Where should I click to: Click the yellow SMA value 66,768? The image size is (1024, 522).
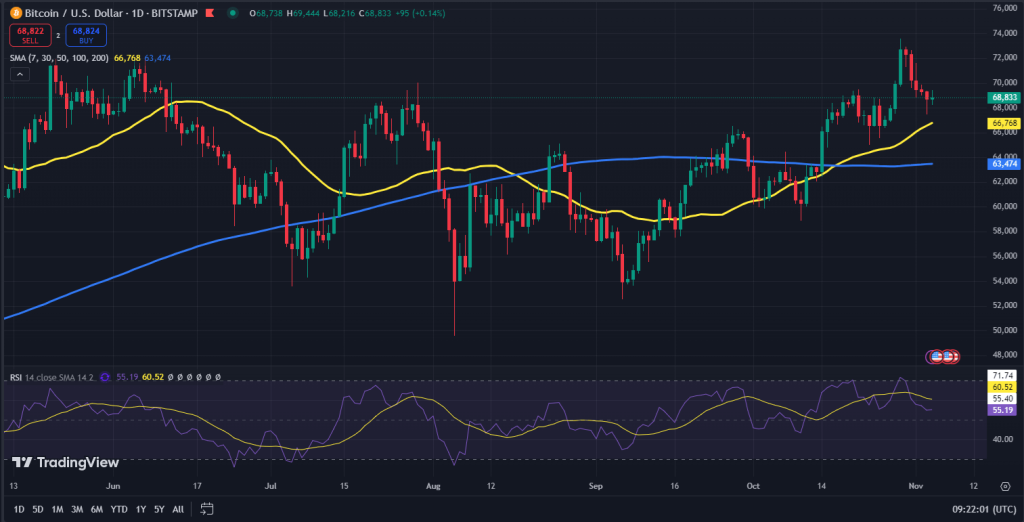(128, 58)
